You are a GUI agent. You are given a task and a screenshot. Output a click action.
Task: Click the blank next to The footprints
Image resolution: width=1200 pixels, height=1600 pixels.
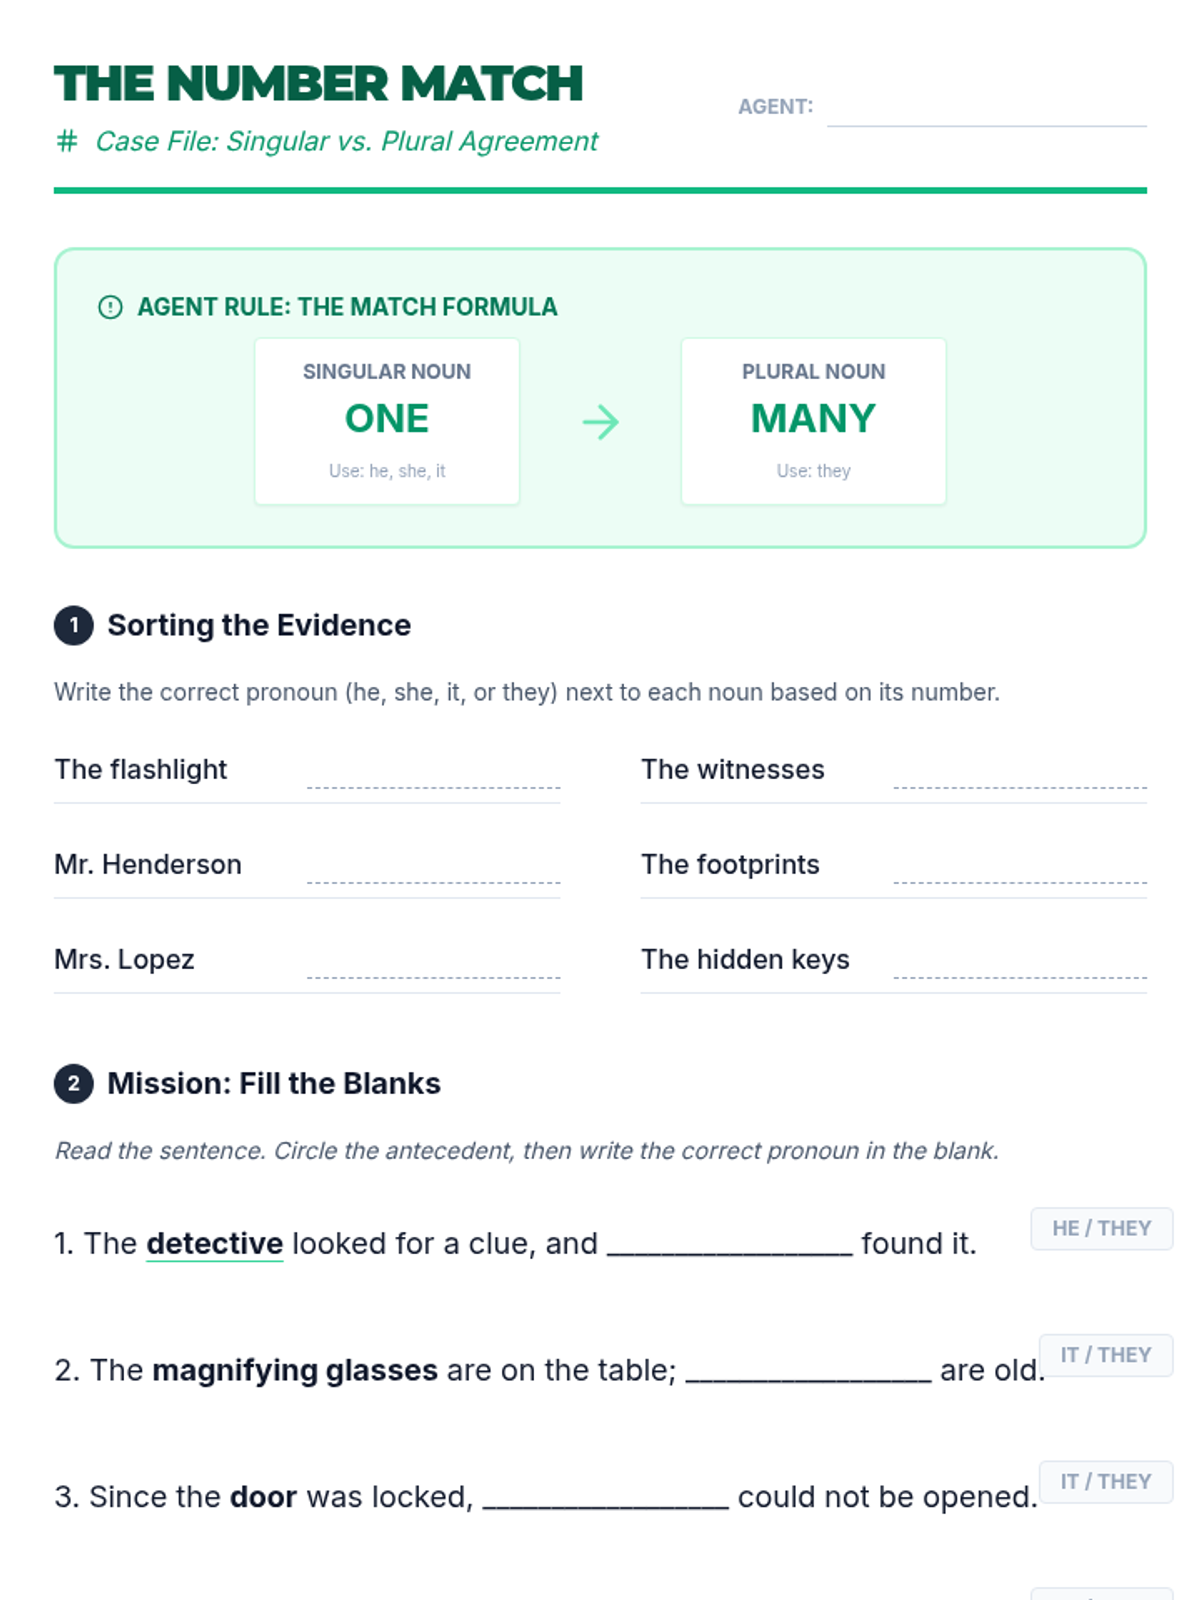[1019, 869]
